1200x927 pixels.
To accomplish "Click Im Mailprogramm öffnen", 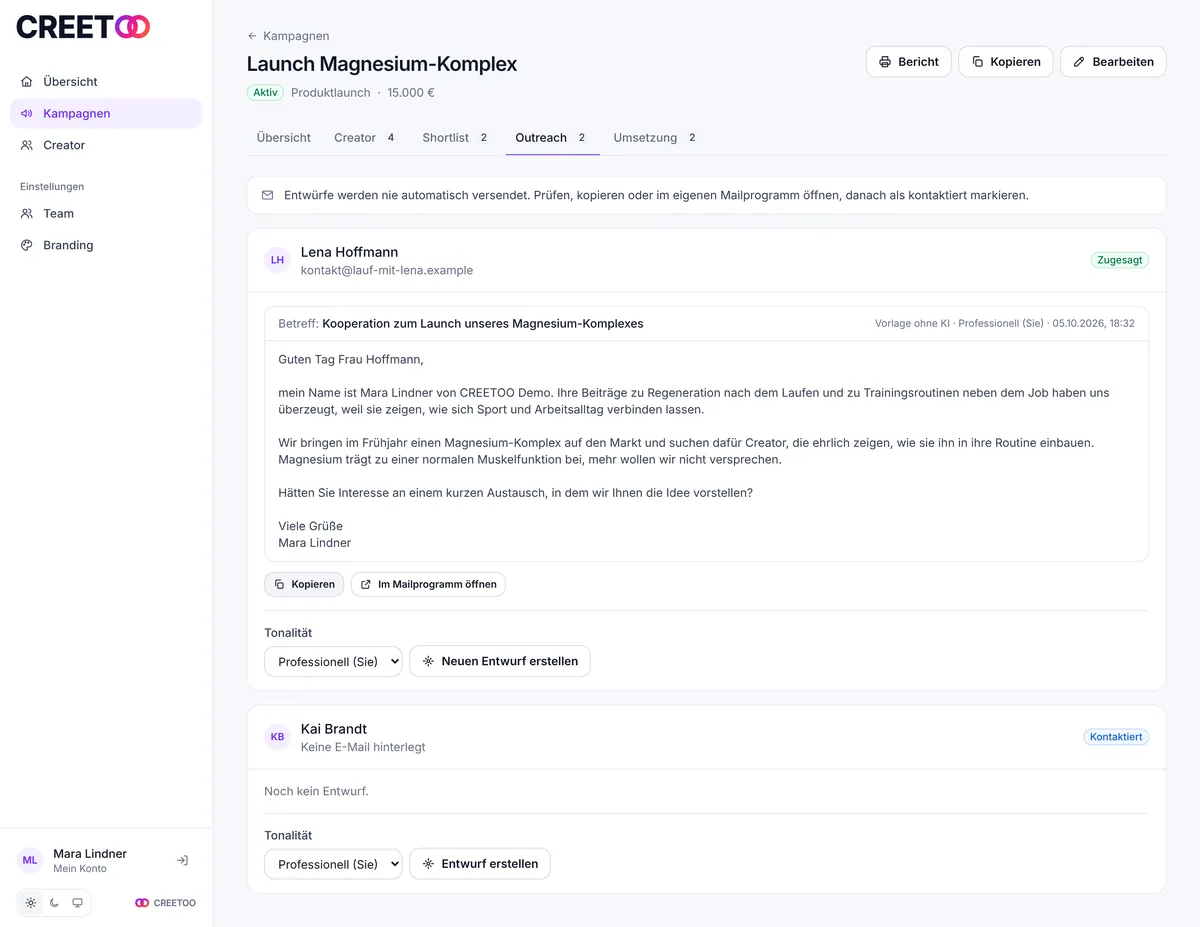I will [428, 584].
